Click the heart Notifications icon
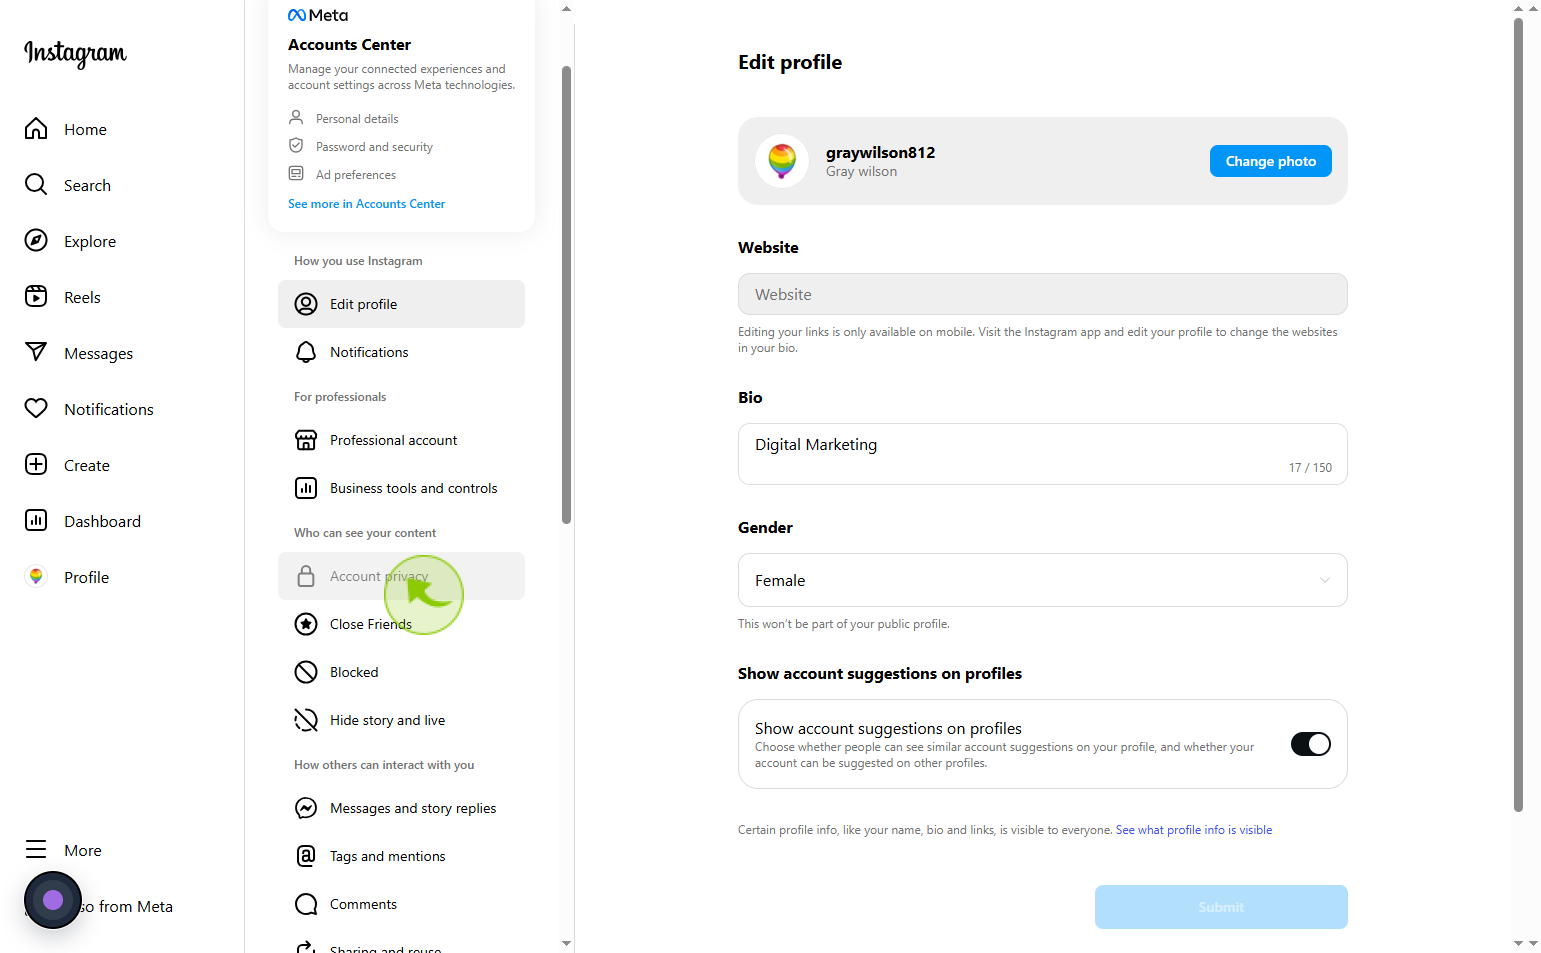This screenshot has height=953, width=1541. [36, 408]
